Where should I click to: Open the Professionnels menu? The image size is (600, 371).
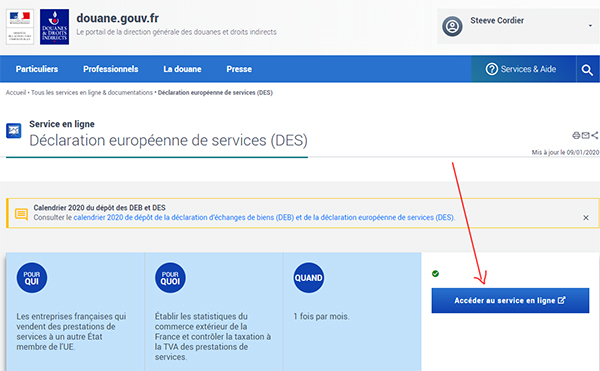(111, 69)
